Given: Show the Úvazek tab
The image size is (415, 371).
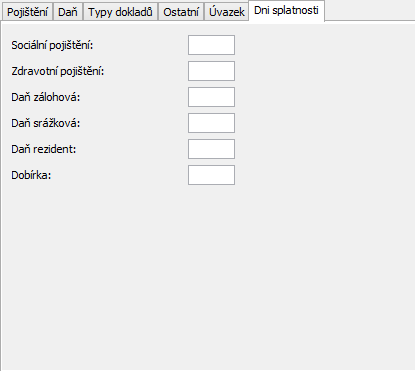Looking at the screenshot, I should (227, 12).
